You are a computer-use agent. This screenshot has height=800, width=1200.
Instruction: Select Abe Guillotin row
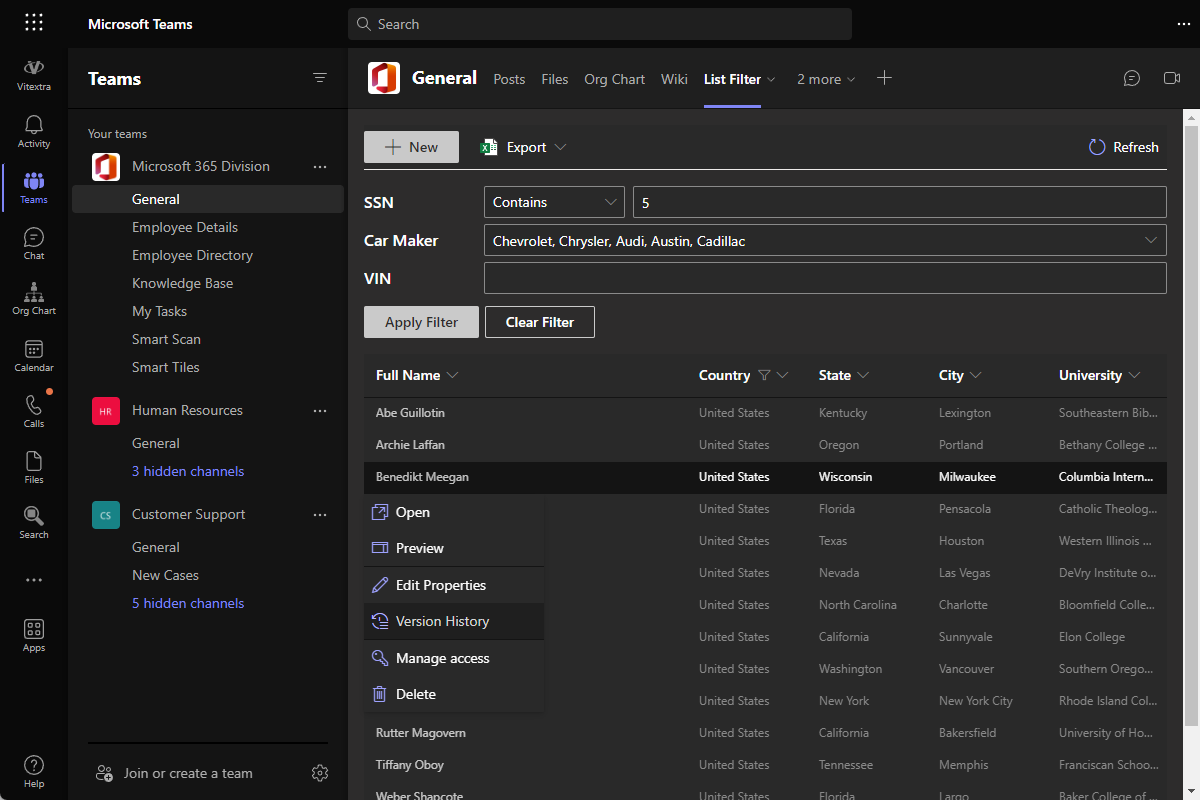[765, 413]
